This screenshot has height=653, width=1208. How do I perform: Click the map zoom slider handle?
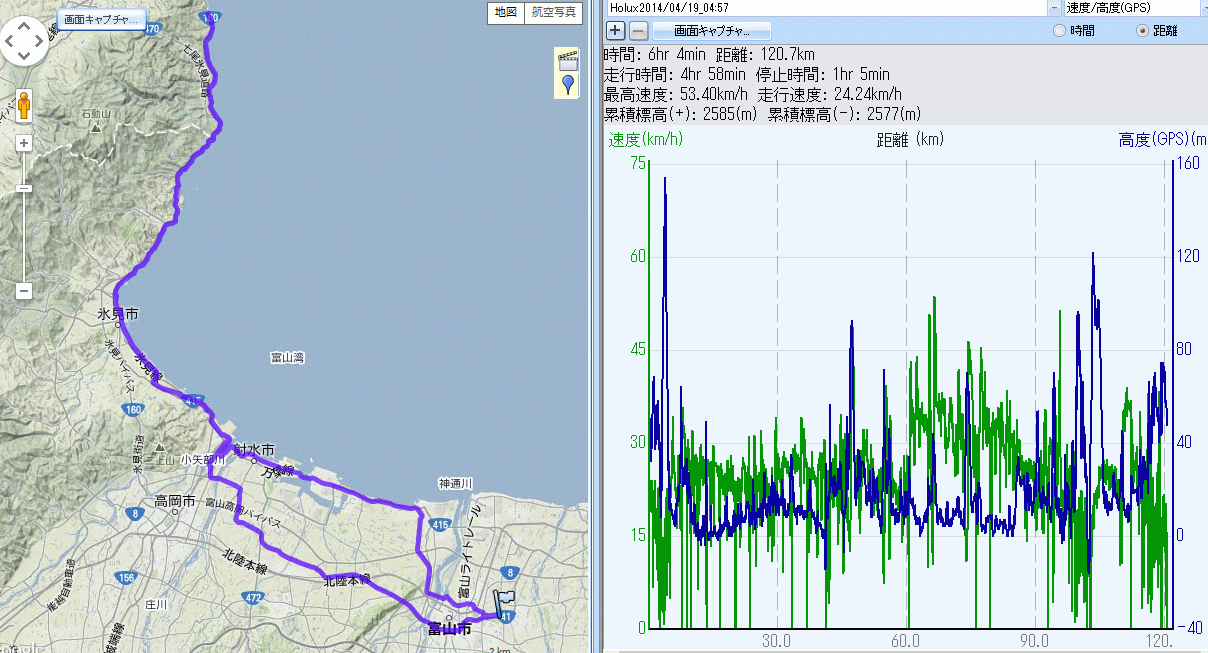coord(25,187)
